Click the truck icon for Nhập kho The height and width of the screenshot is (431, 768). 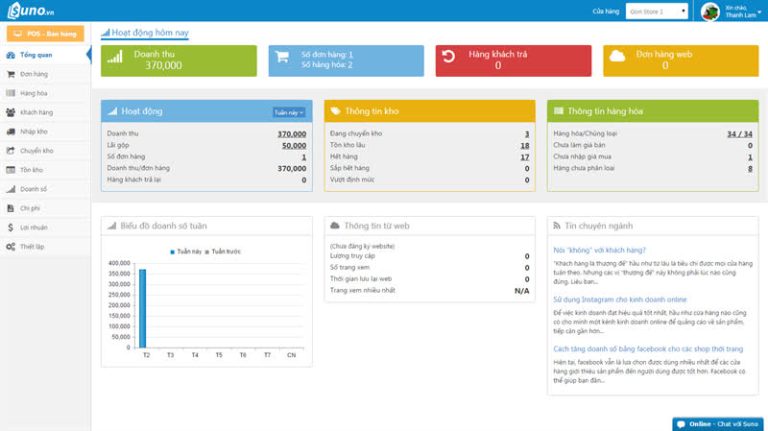pyautogui.click(x=10, y=131)
